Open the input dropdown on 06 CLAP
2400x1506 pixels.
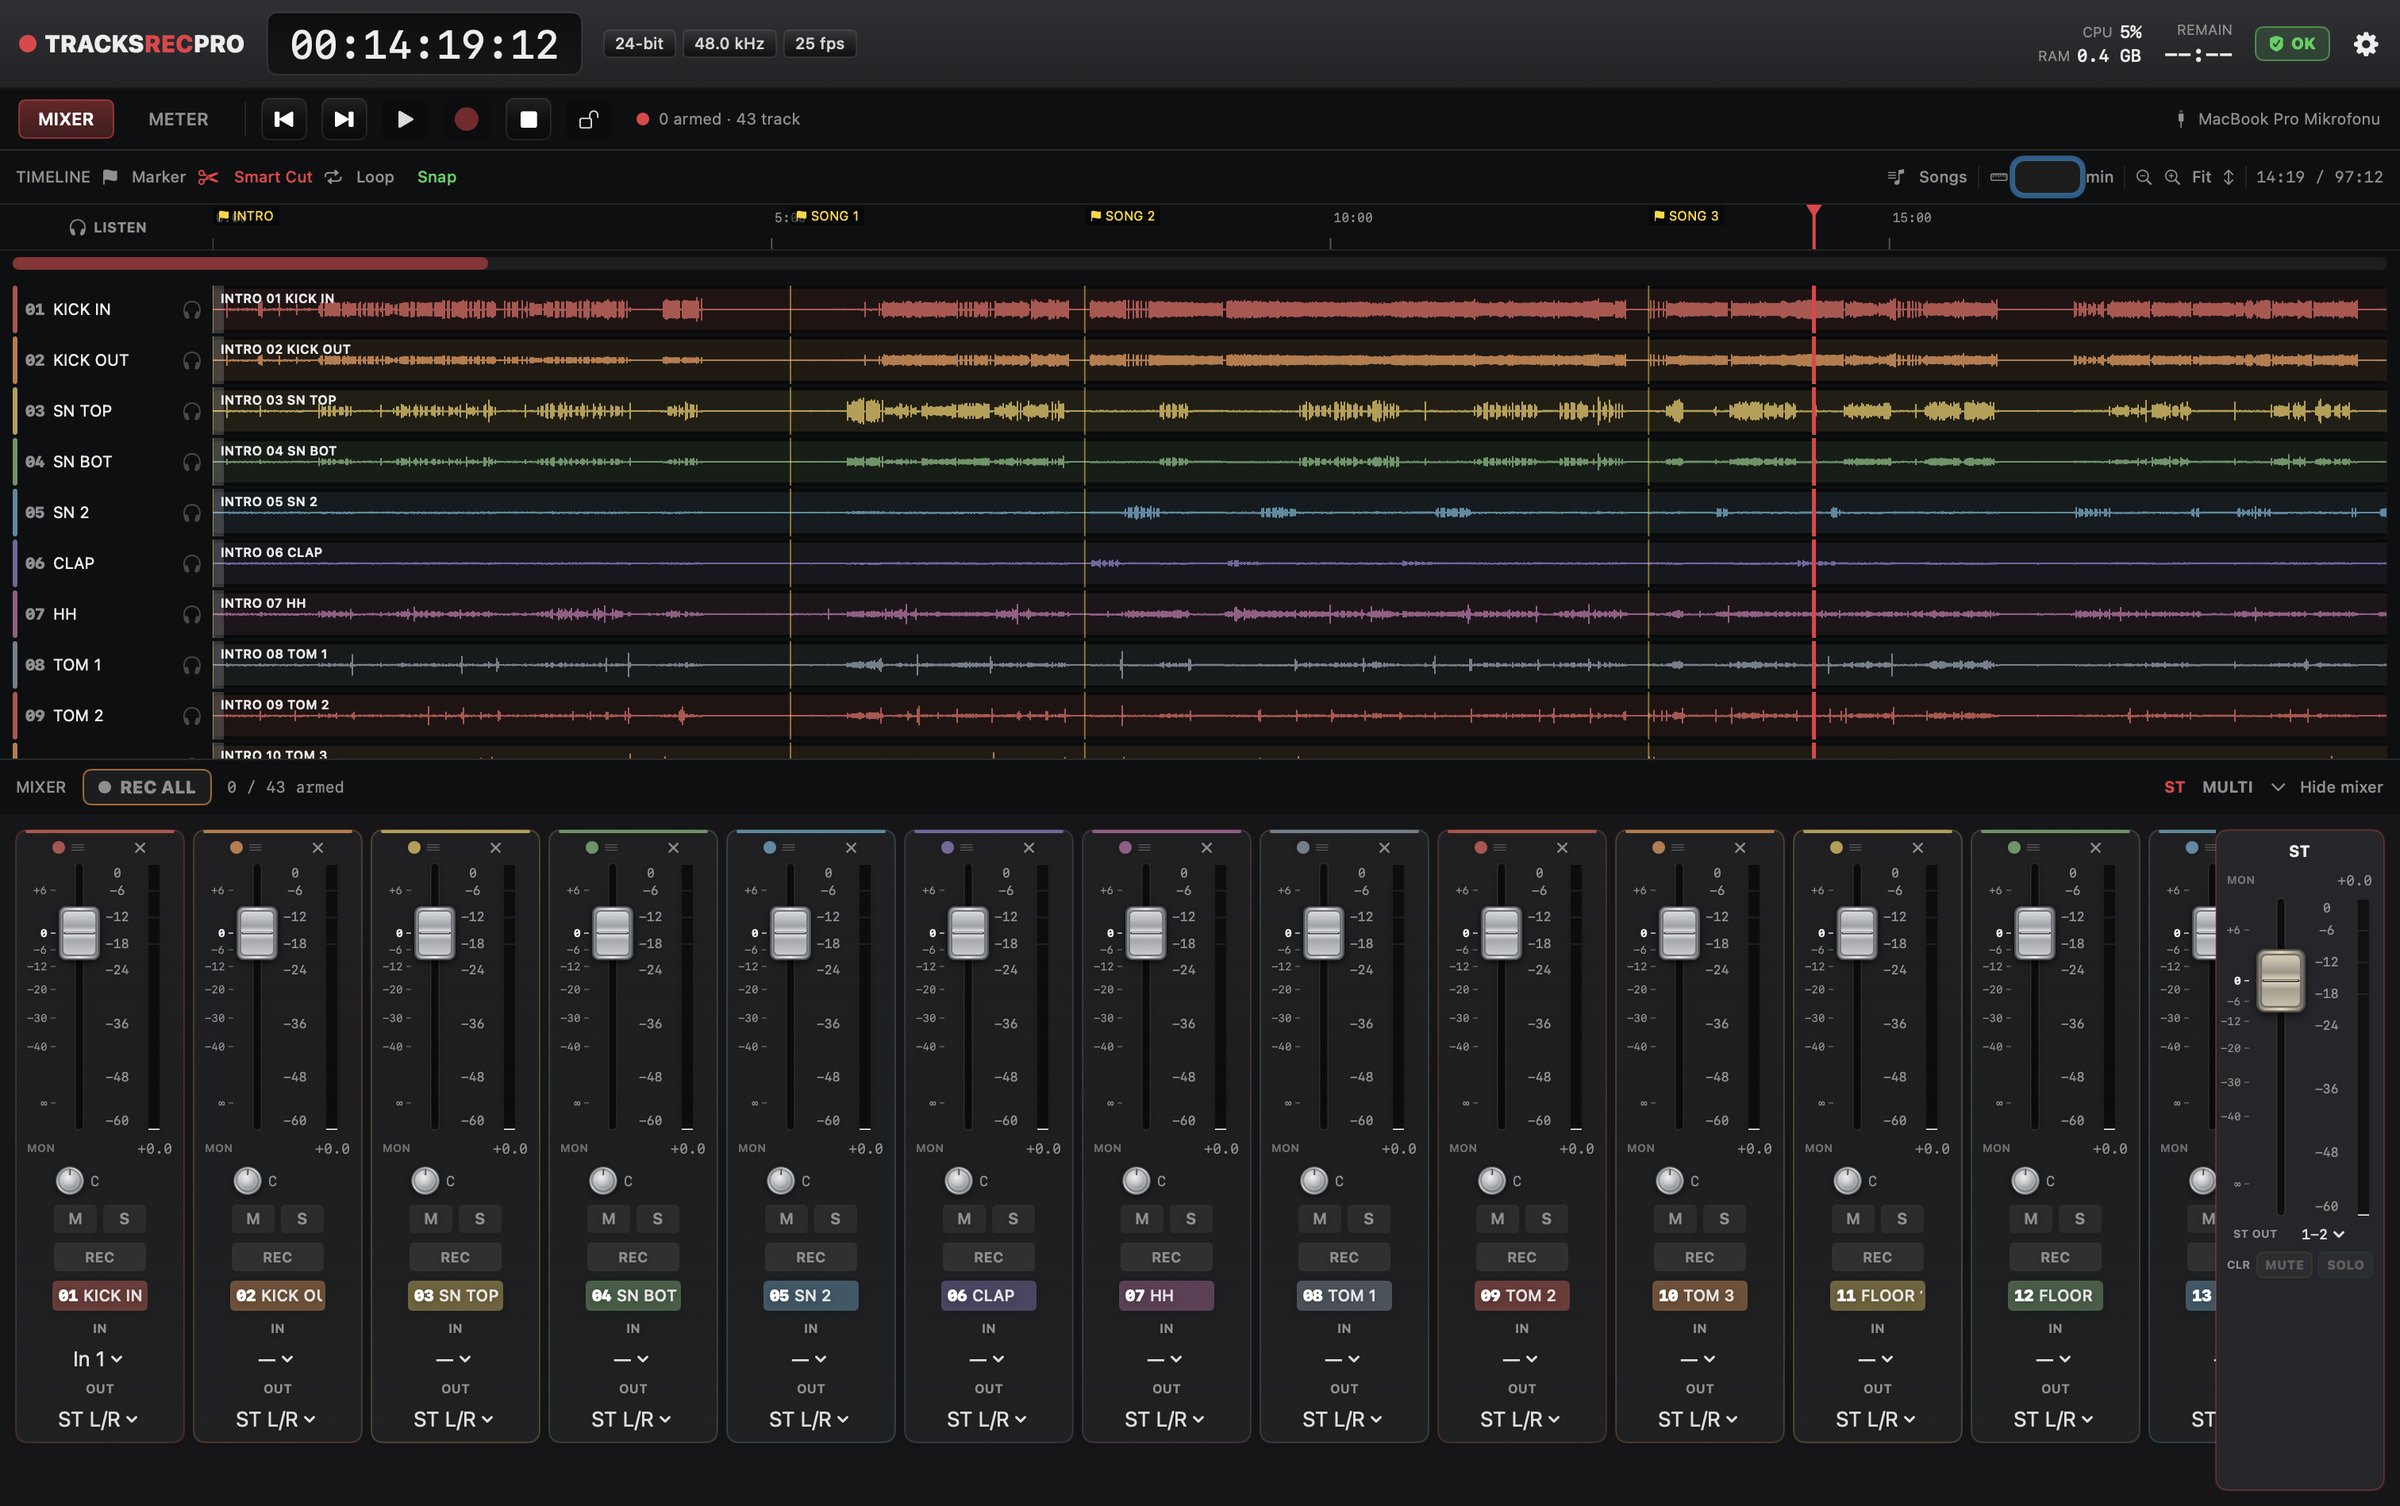(986, 1359)
